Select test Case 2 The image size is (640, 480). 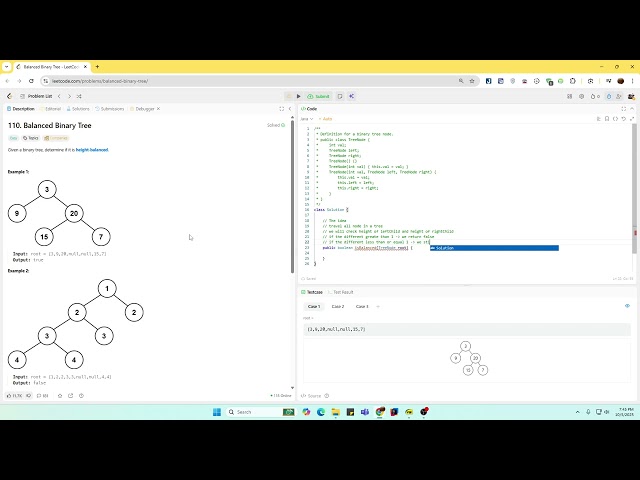338,307
